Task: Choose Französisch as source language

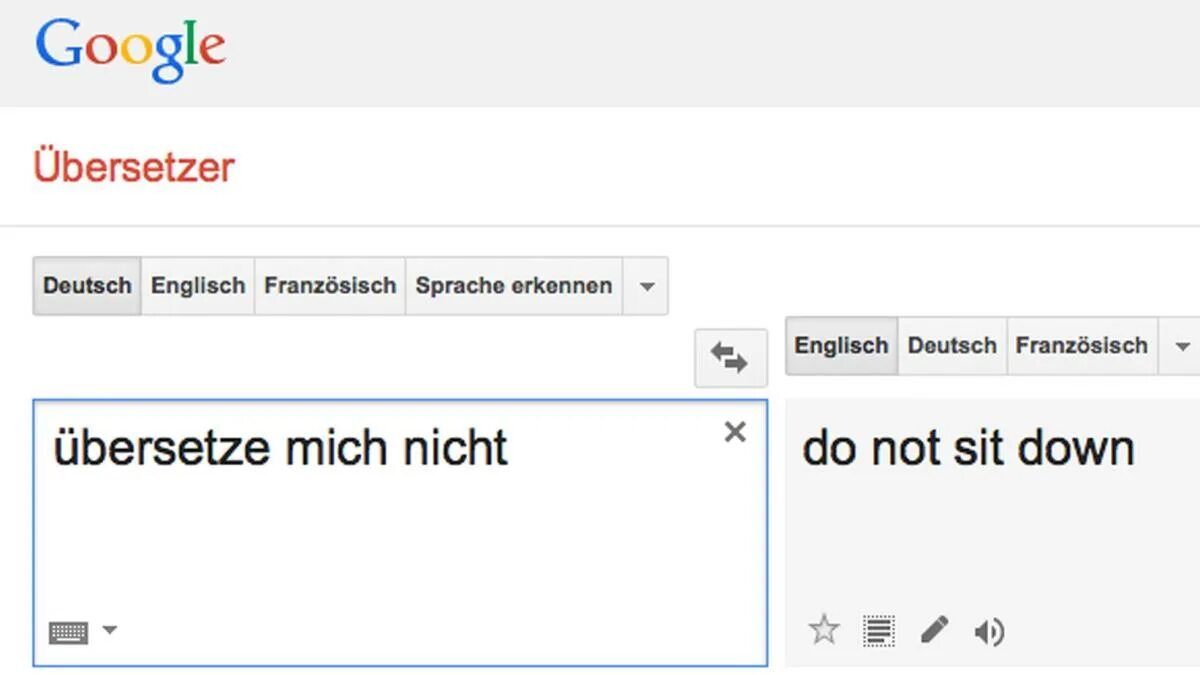Action: pos(330,286)
